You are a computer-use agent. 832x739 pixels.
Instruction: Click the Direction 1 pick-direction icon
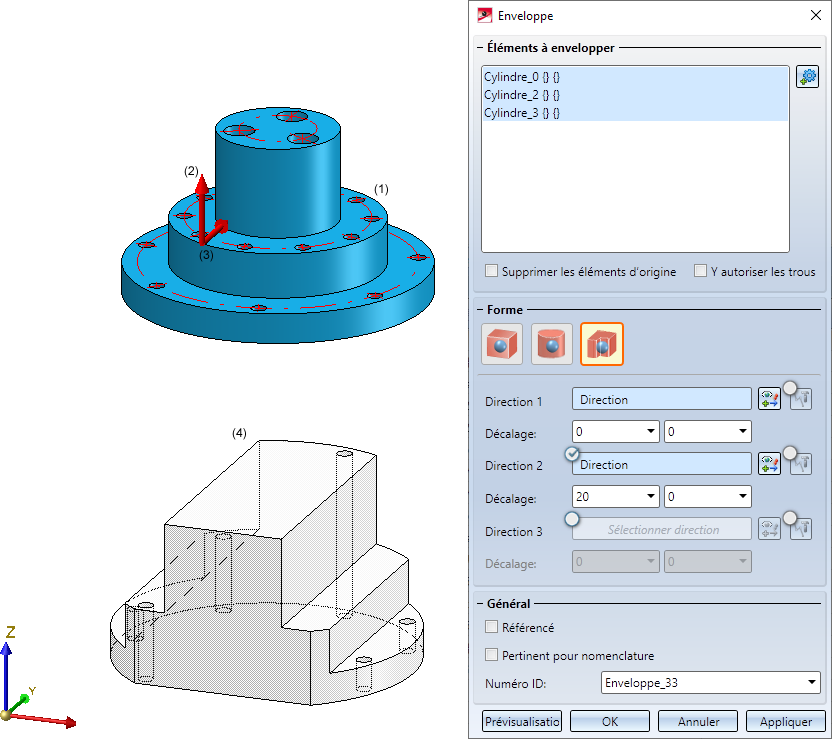tap(769, 400)
